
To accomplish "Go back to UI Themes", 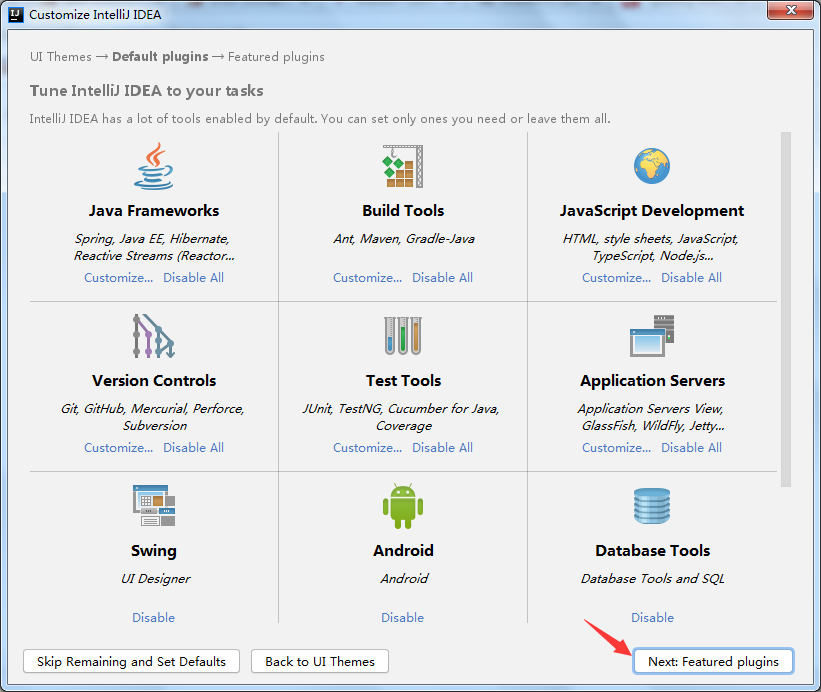I will pos(320,661).
